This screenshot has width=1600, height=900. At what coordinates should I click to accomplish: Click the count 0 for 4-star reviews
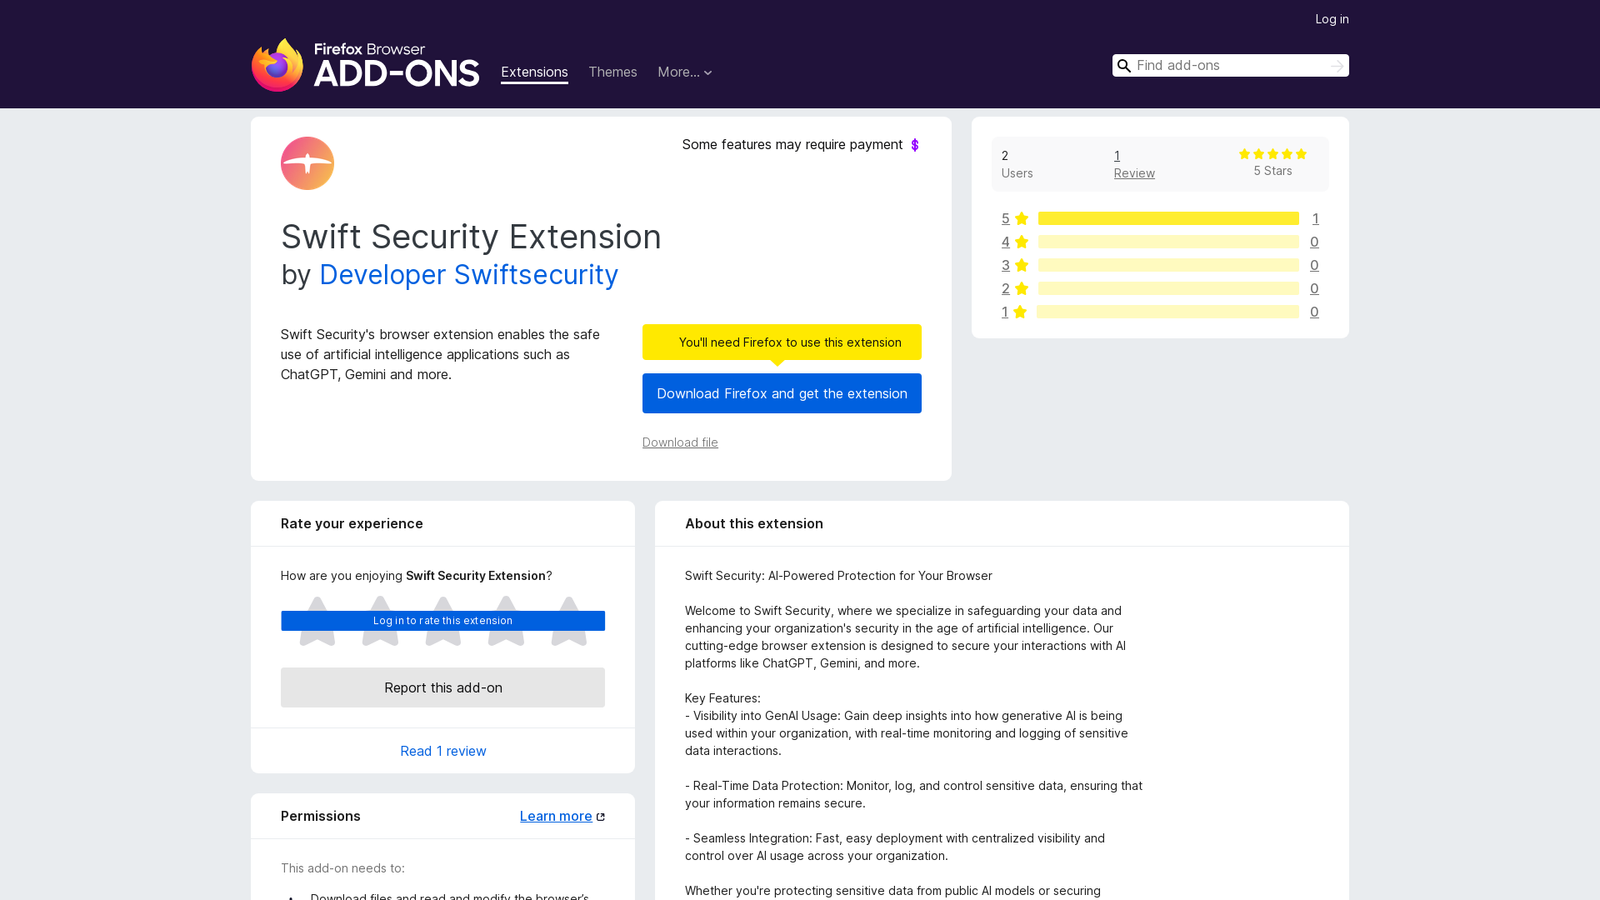pos(1314,242)
